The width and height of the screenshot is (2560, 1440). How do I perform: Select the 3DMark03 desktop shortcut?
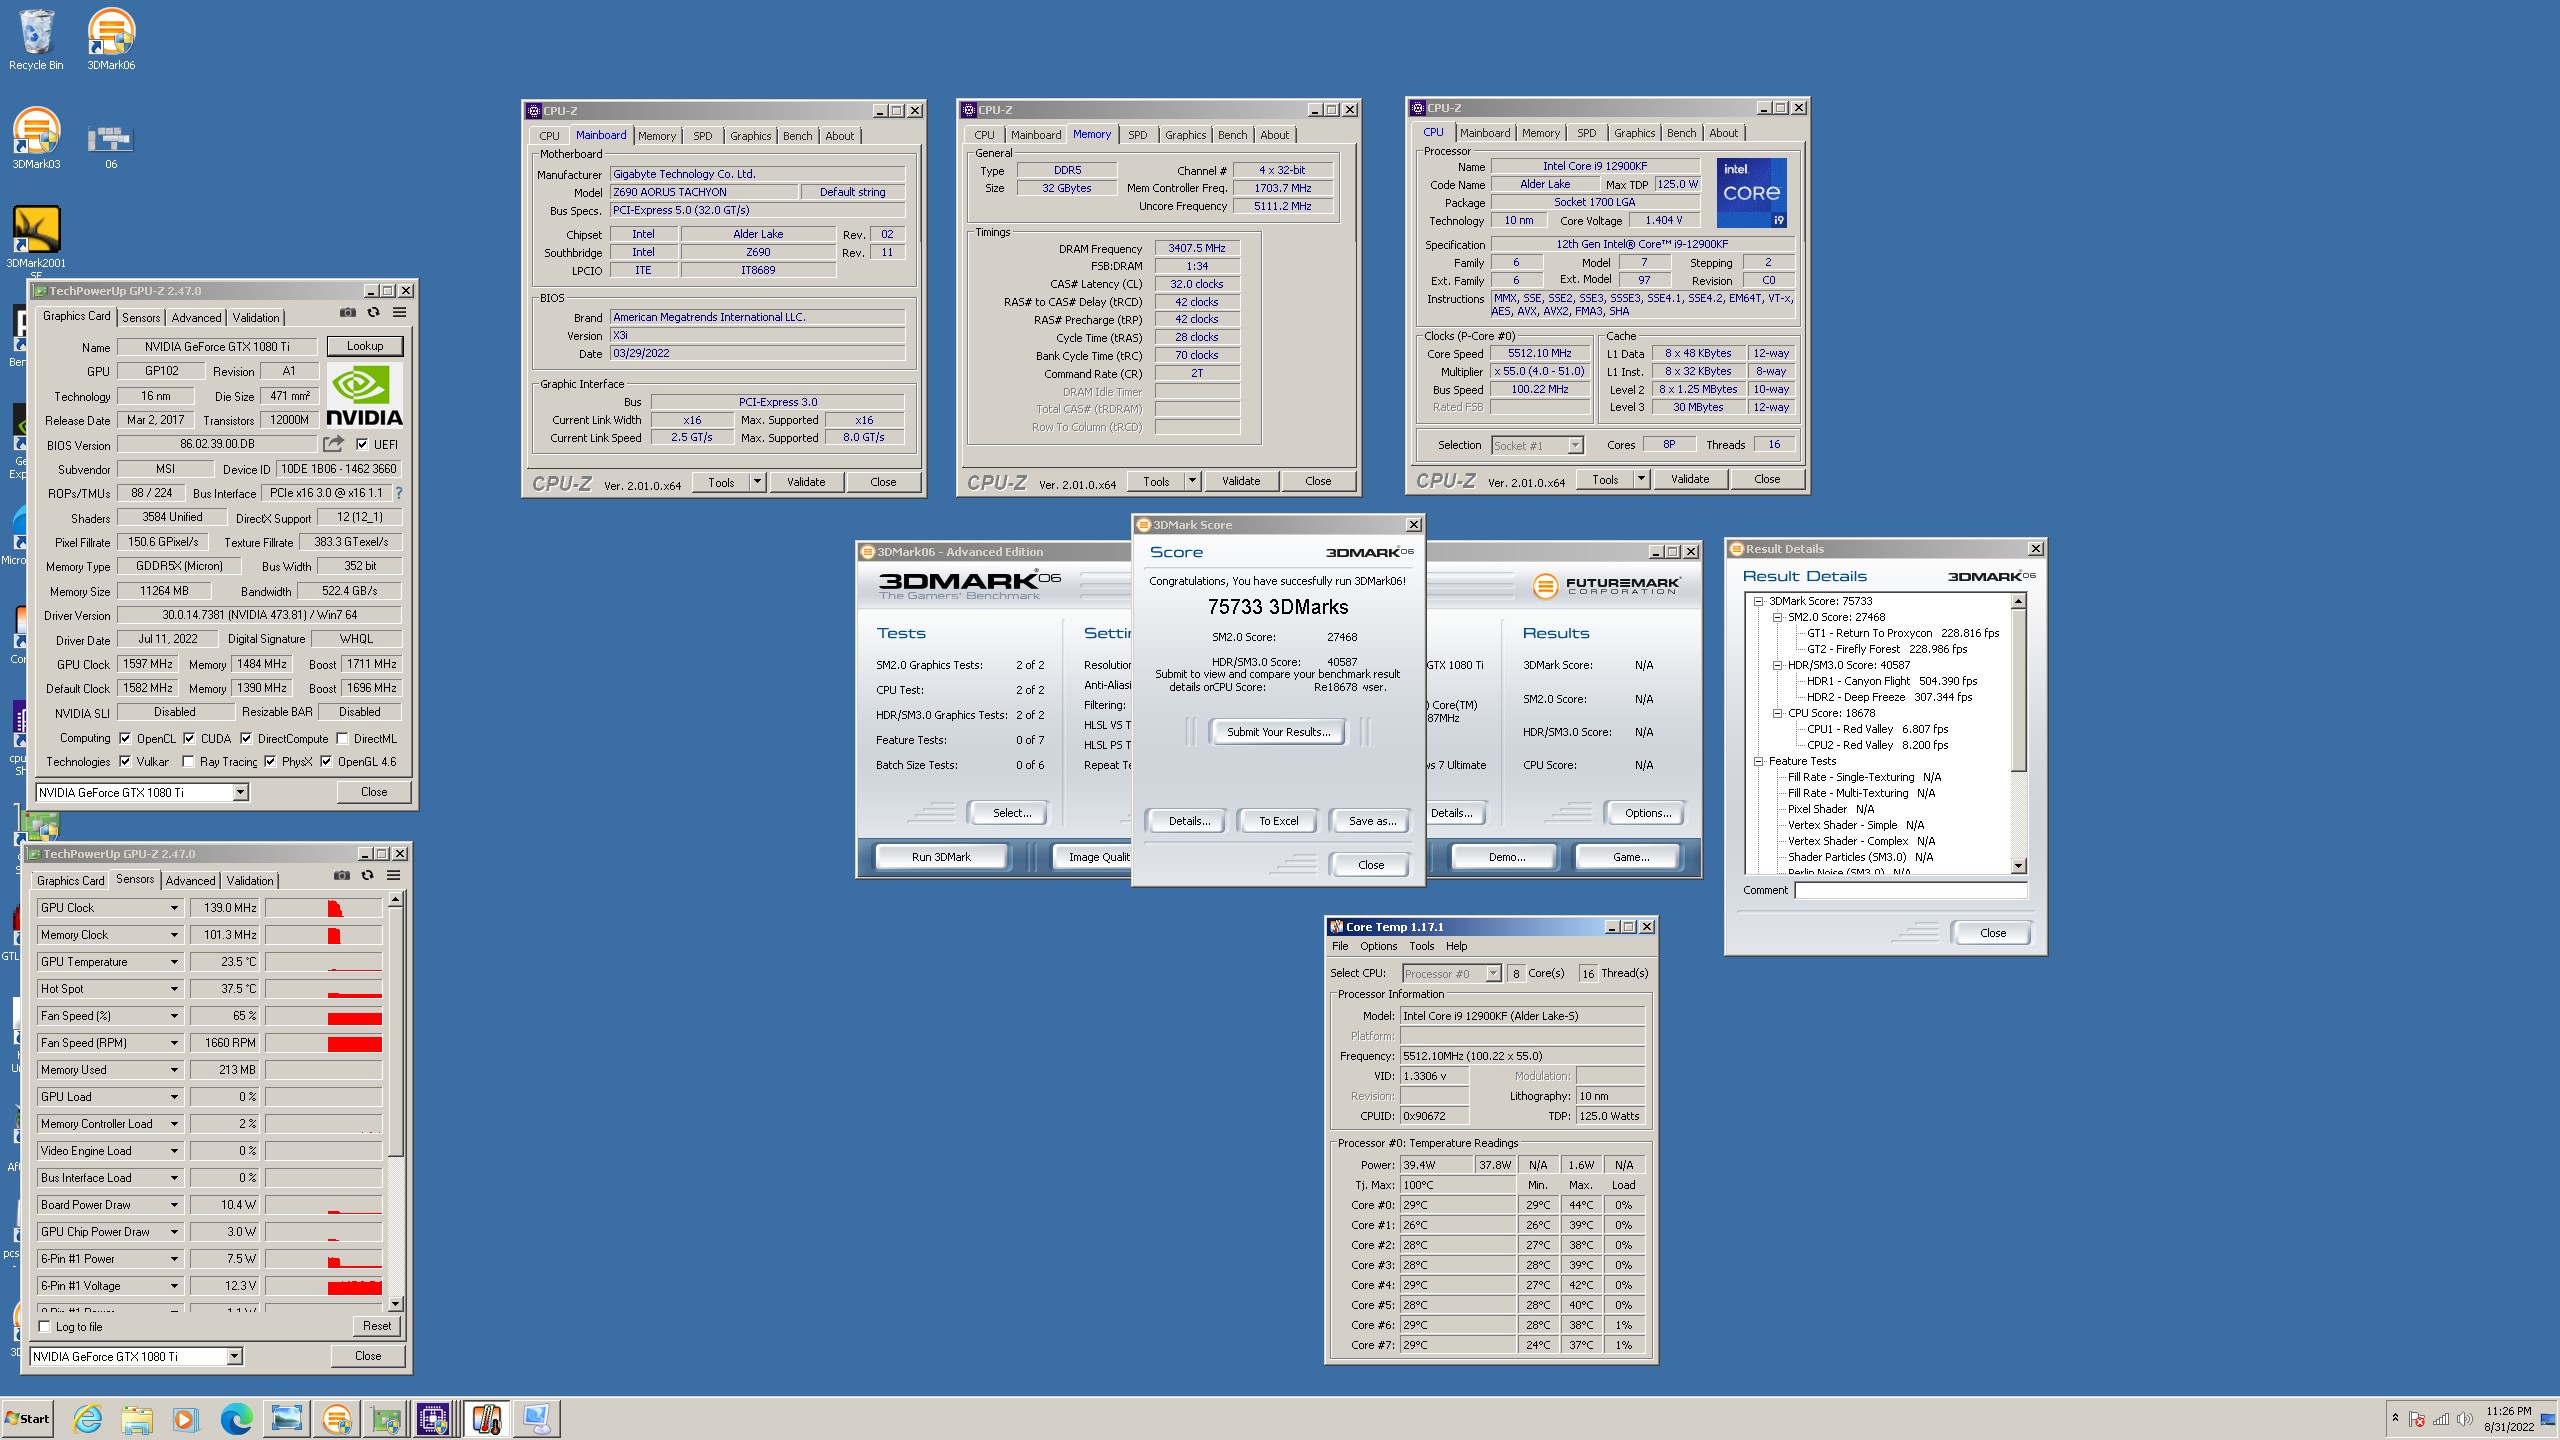(36, 139)
